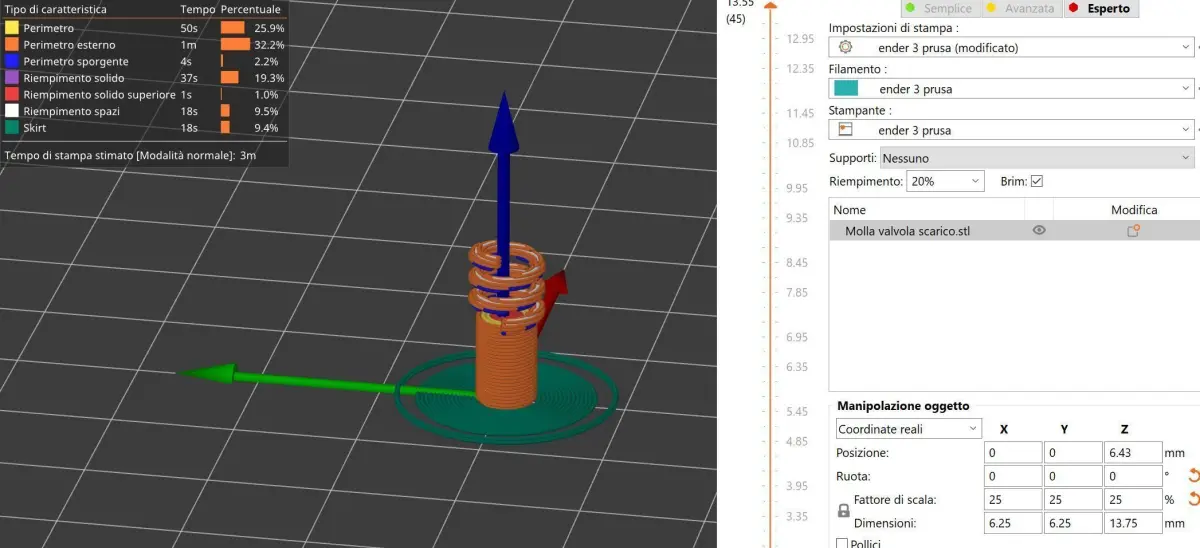Viewport: 1200px width, 548px height.
Task: Toggle the scale factor lock icon
Action: (x=843, y=510)
